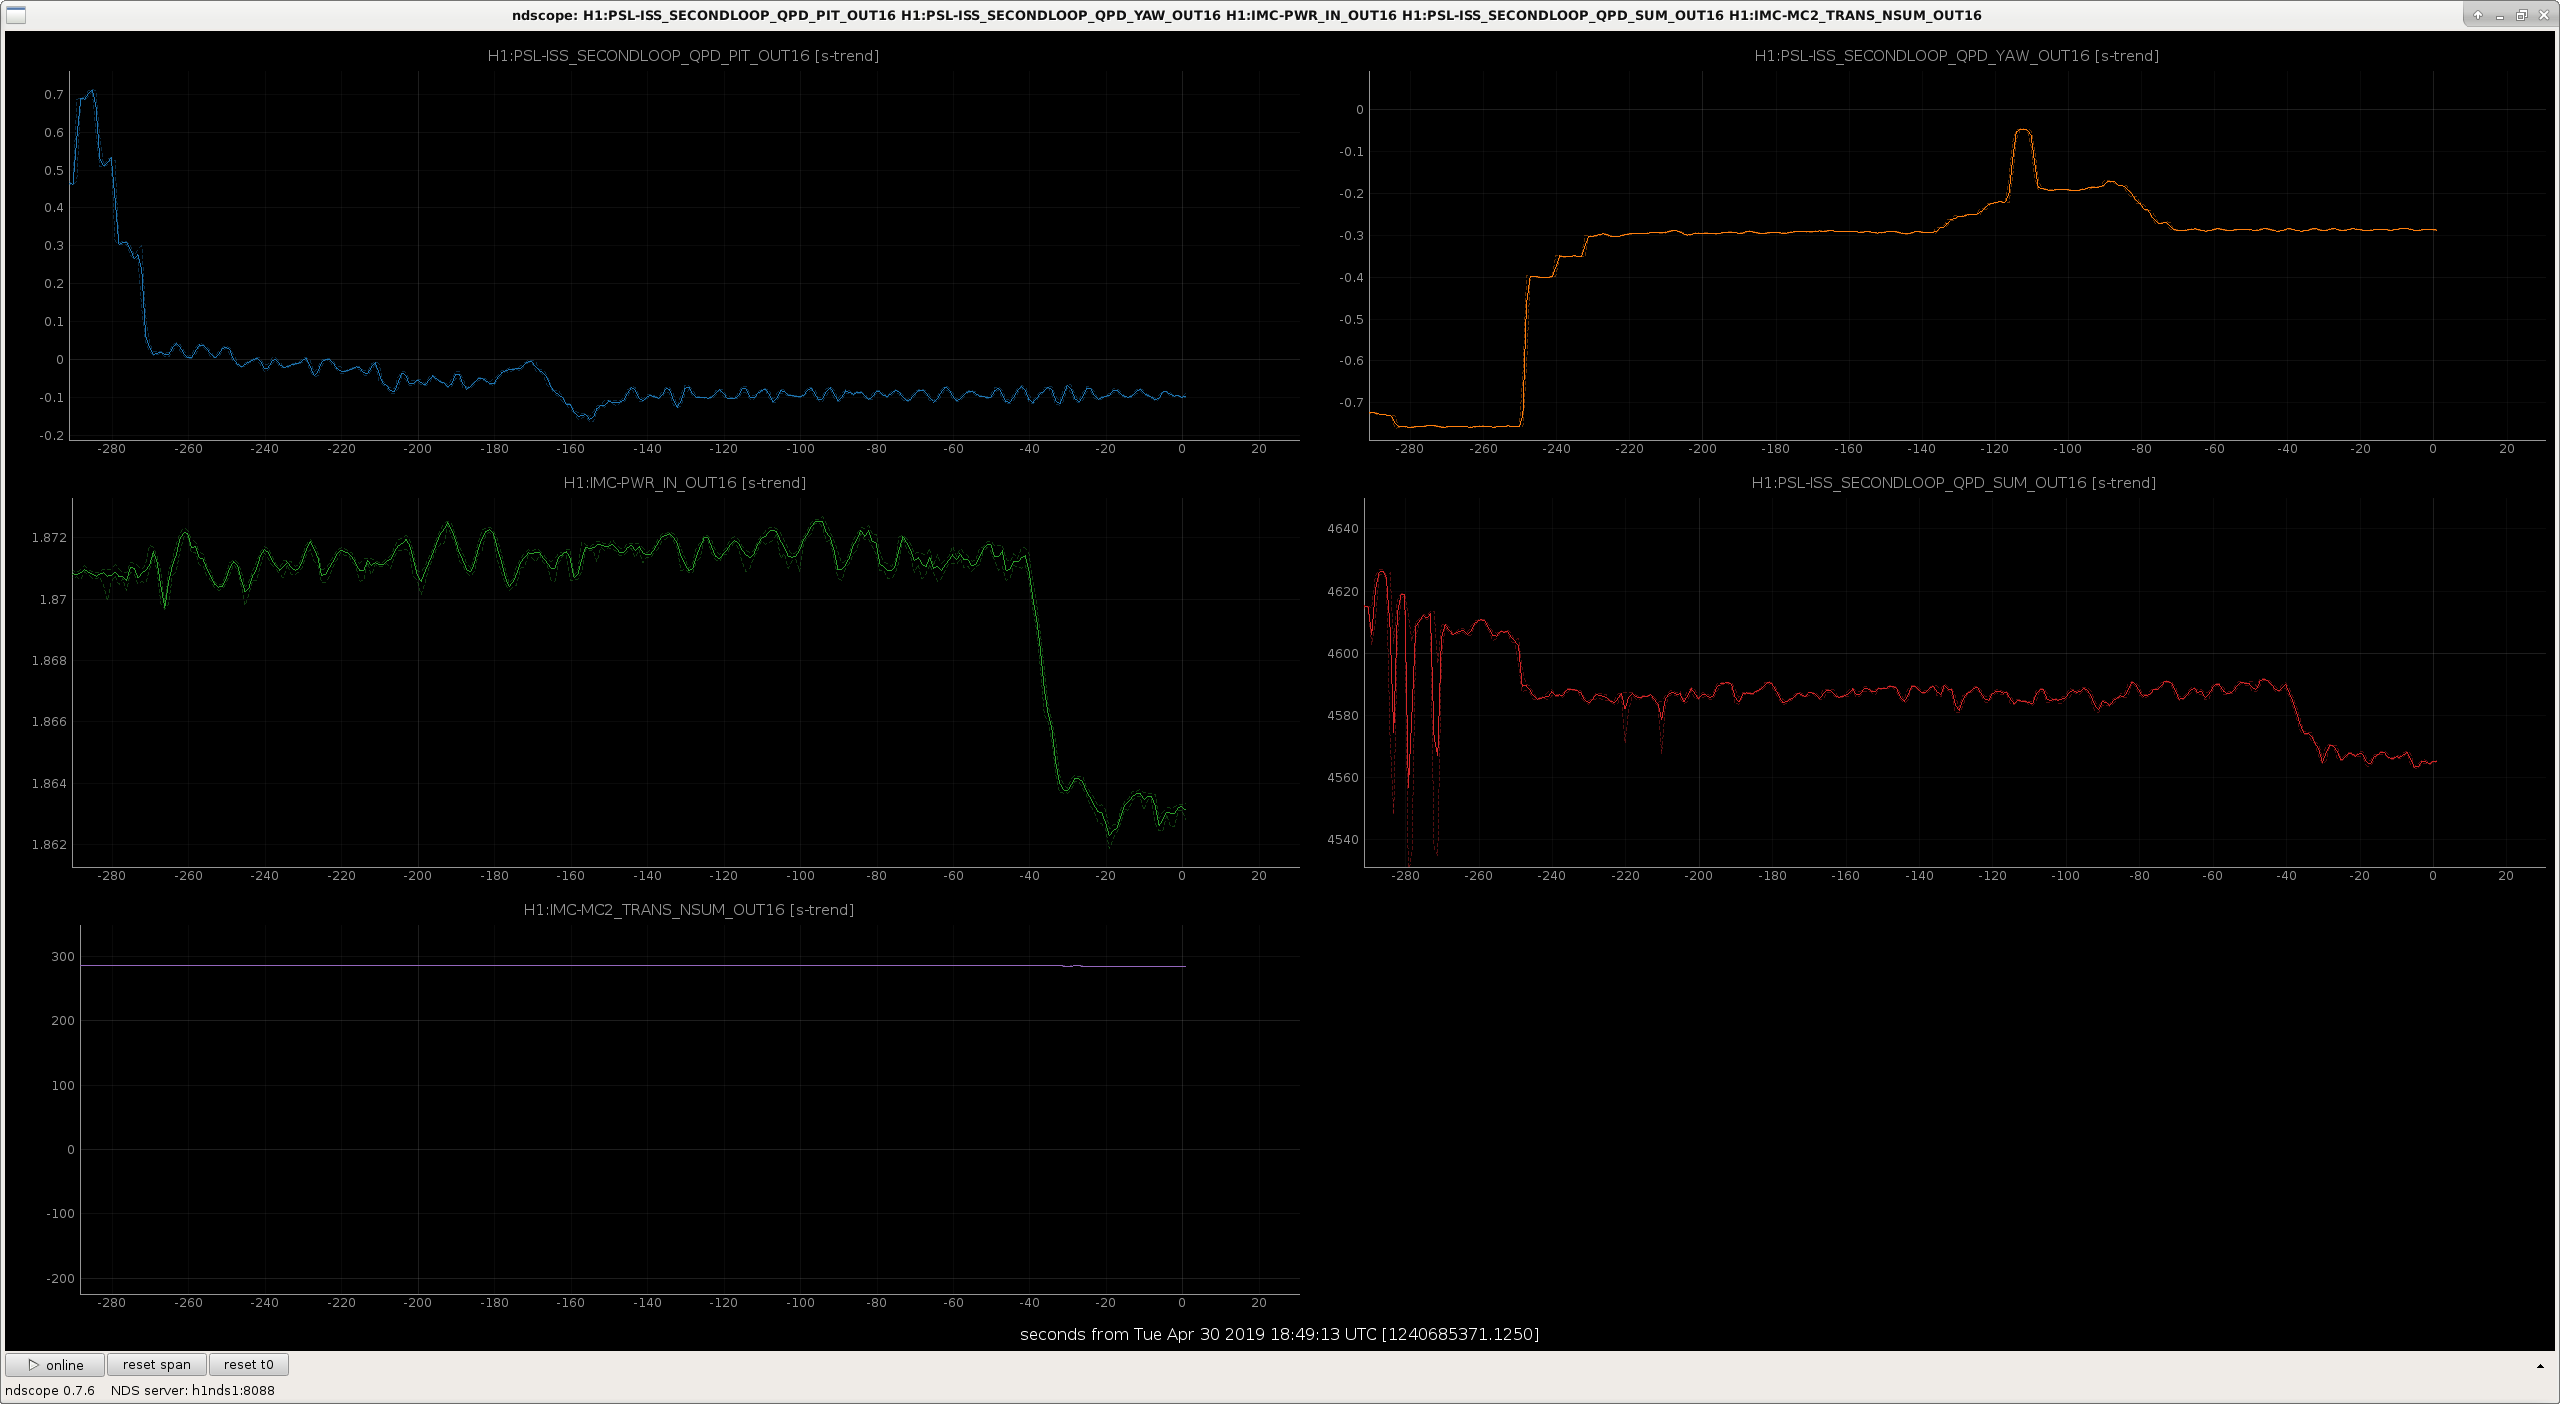Click the reset t0 button
This screenshot has height=1404, width=2560.
(249, 1365)
